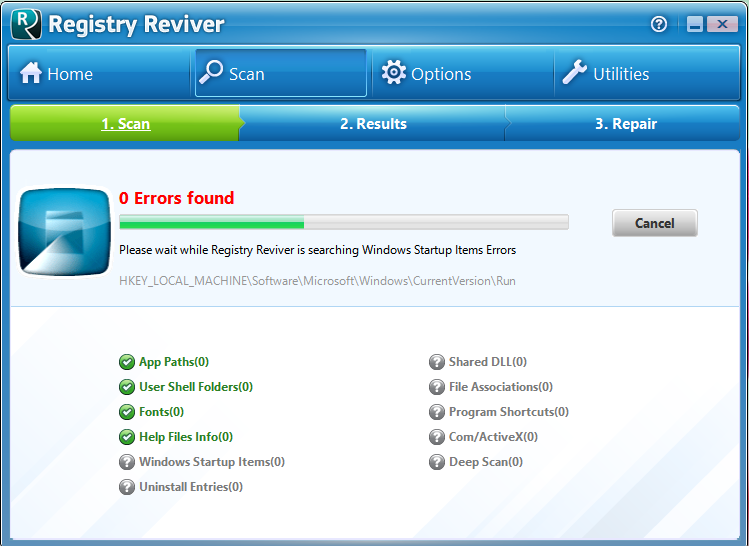This screenshot has height=546, width=749.
Task: Open the Options tab label
Action: [441, 75]
